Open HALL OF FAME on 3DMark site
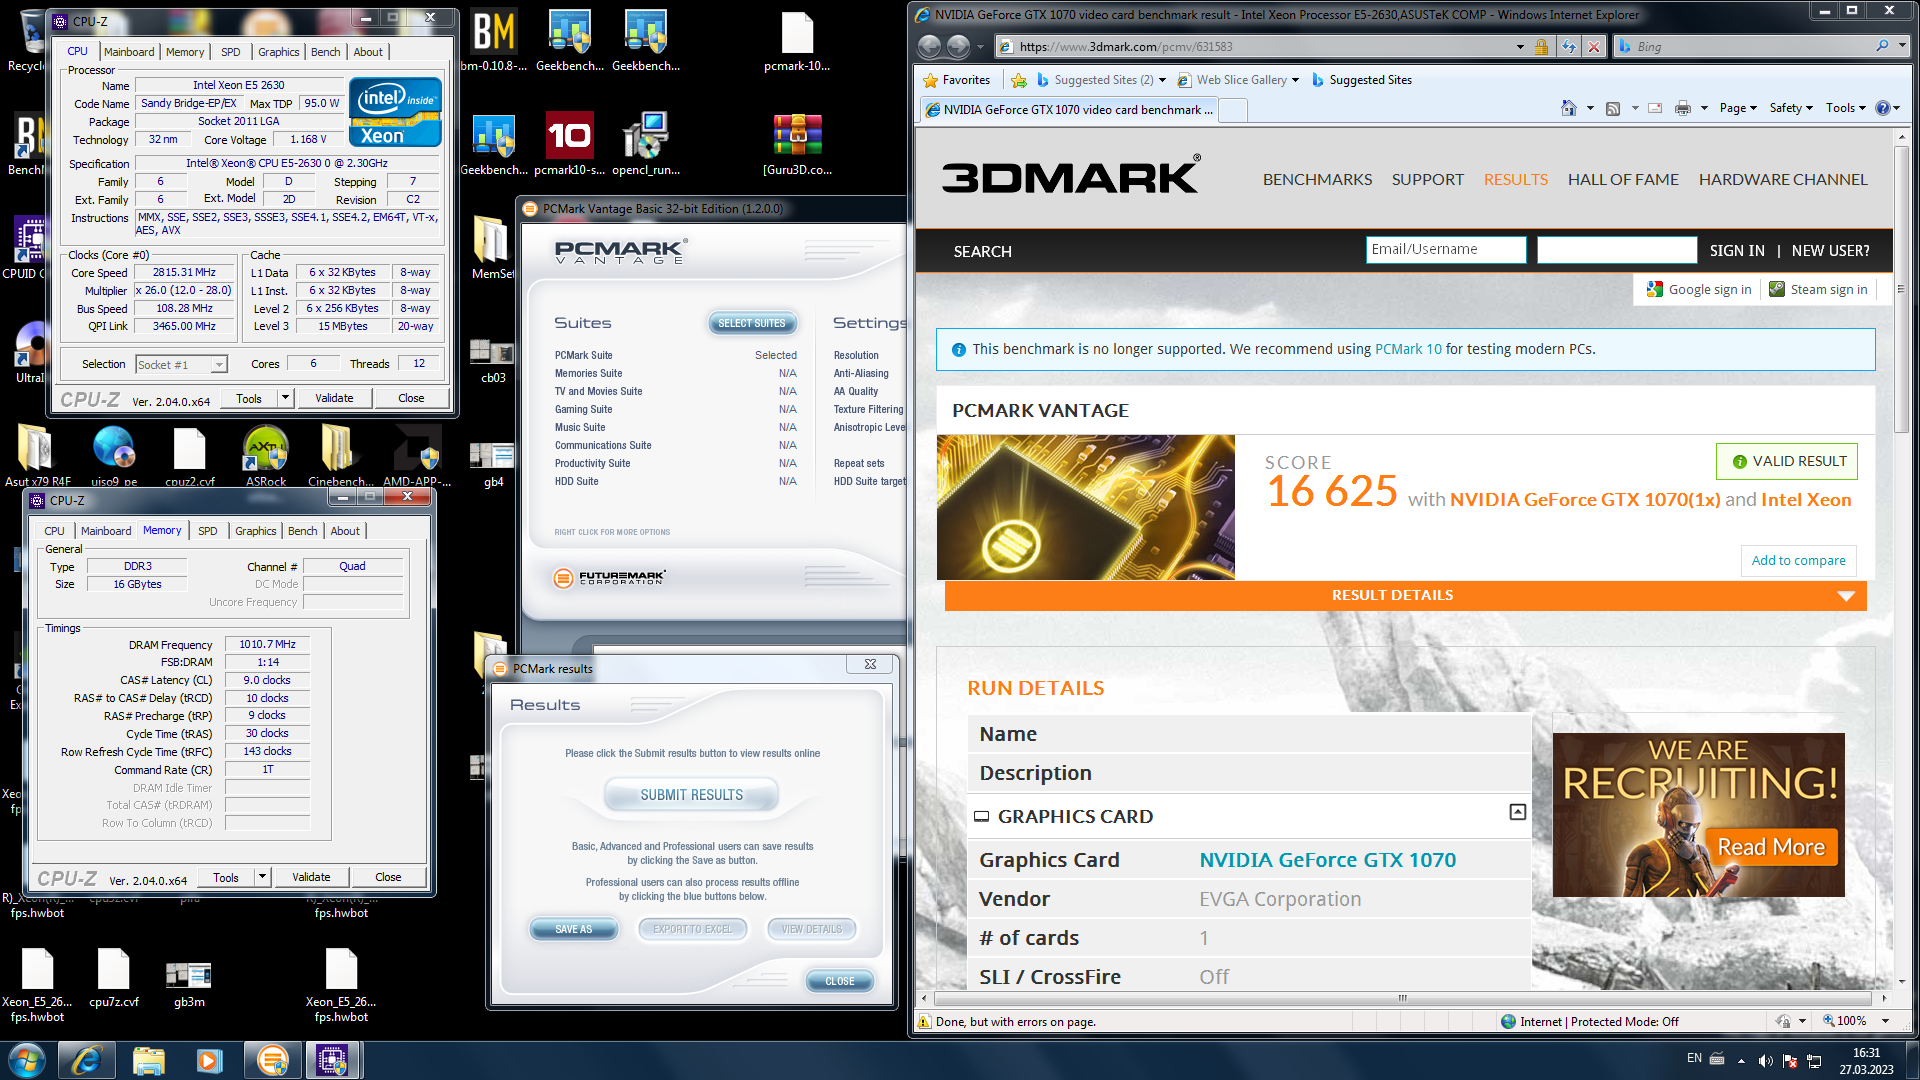1920x1080 pixels. (x=1623, y=180)
